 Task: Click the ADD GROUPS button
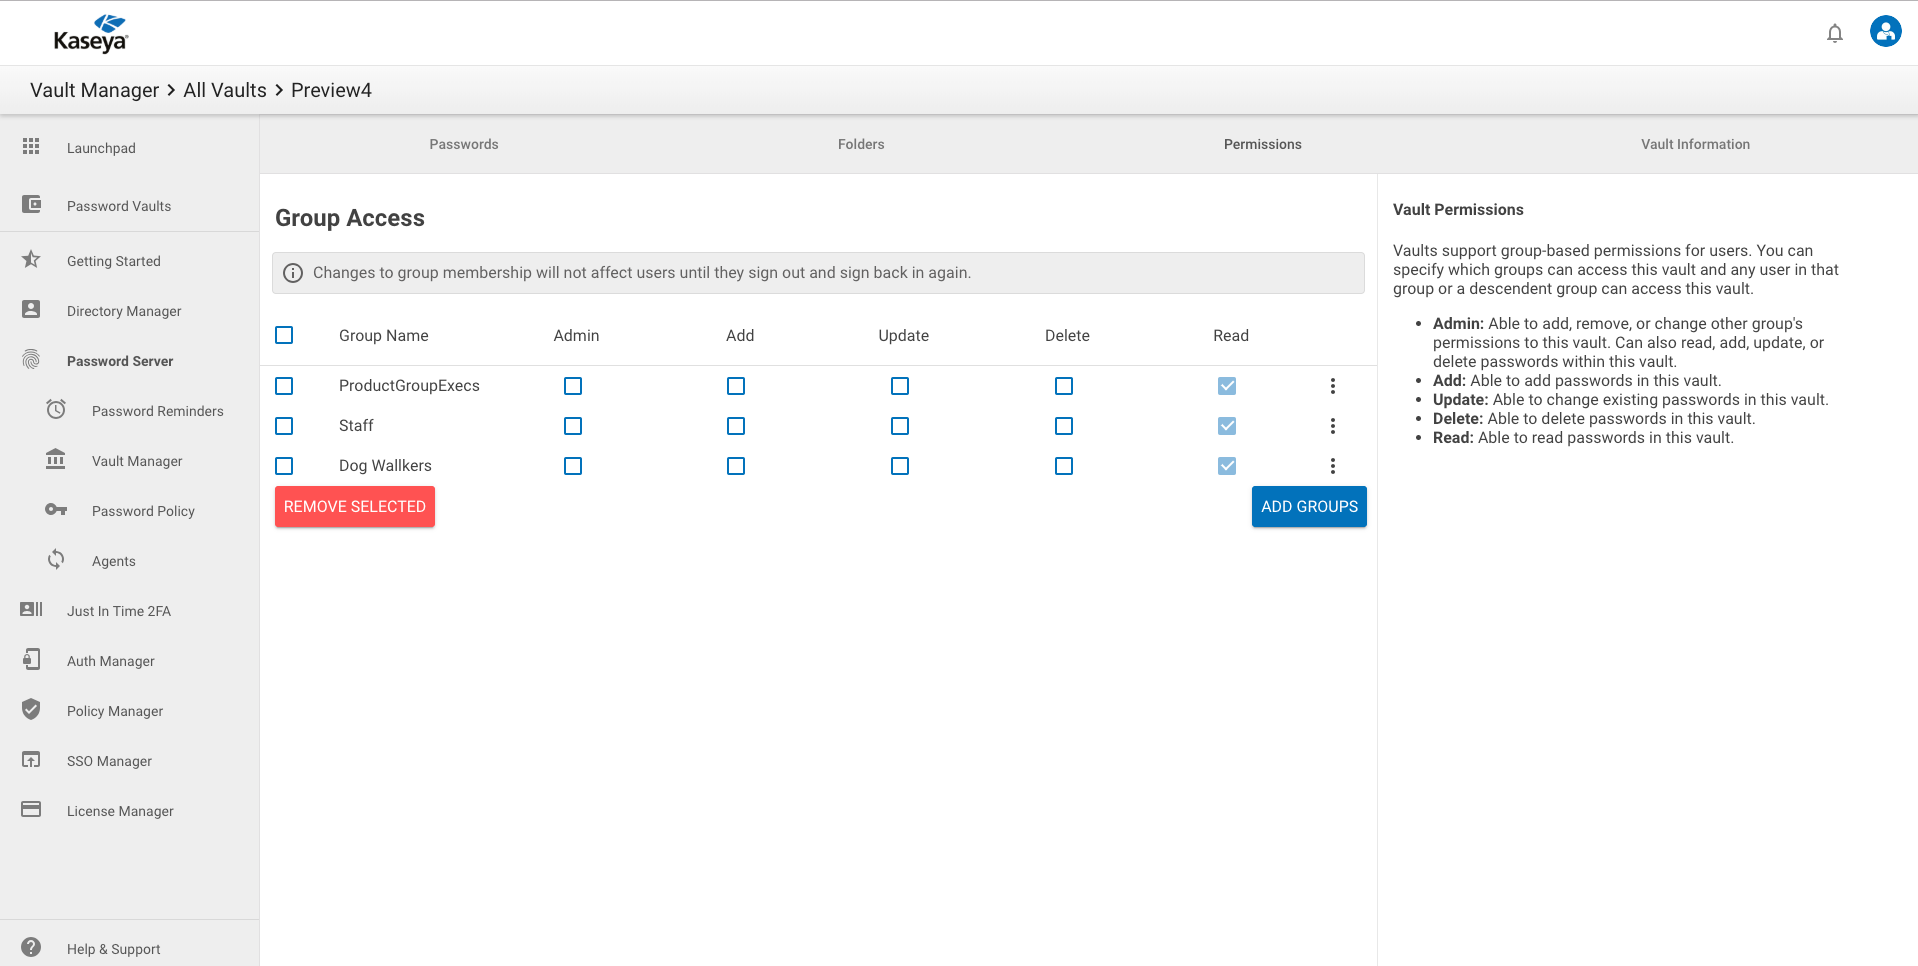1309,507
